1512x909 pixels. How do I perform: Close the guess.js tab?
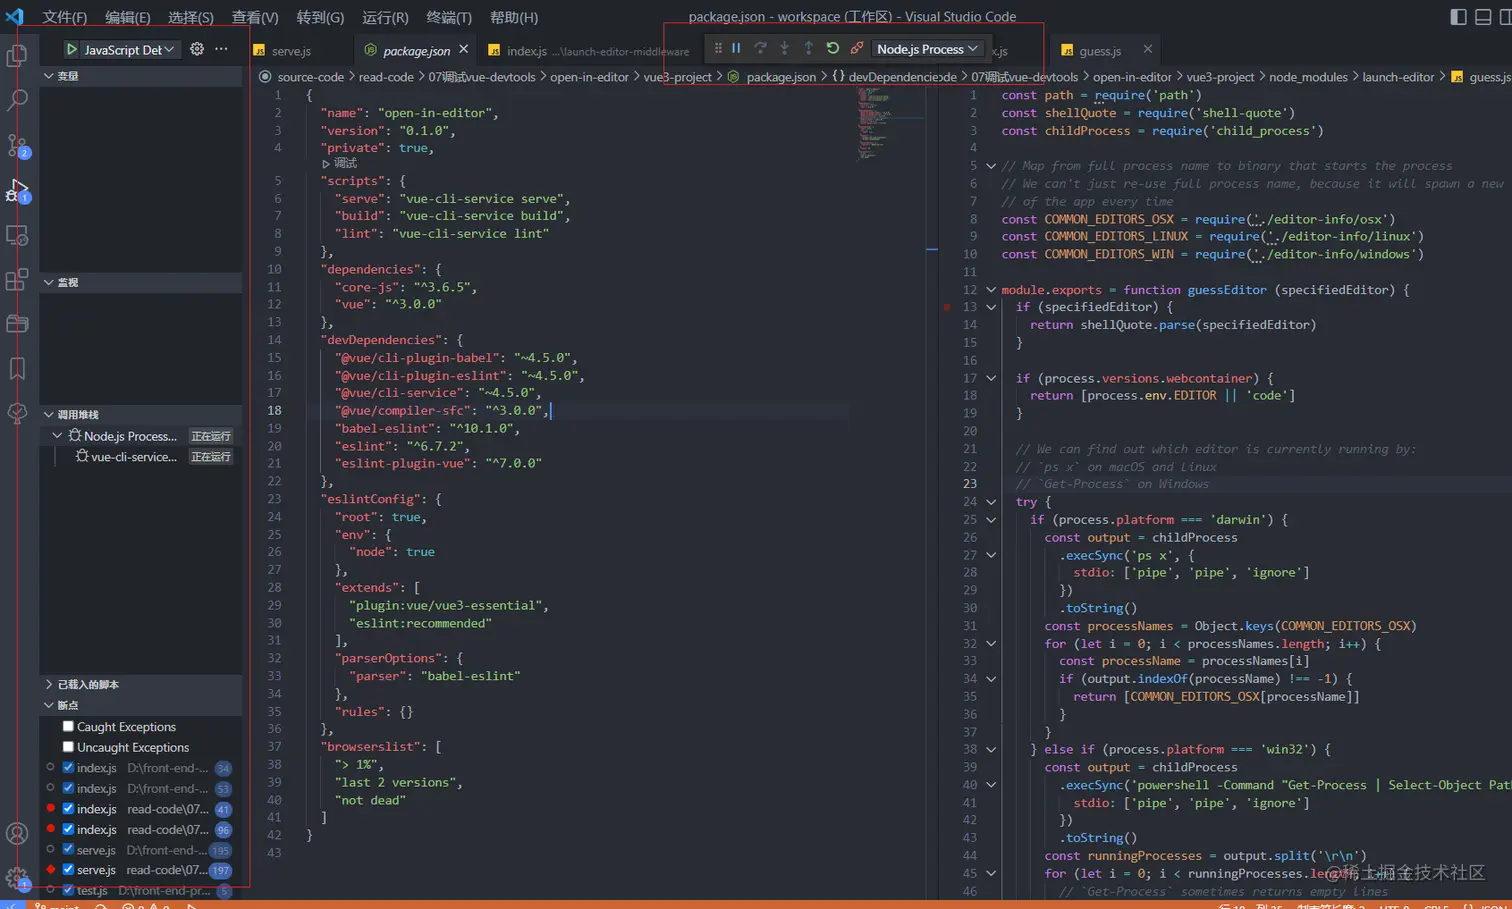1147,49
